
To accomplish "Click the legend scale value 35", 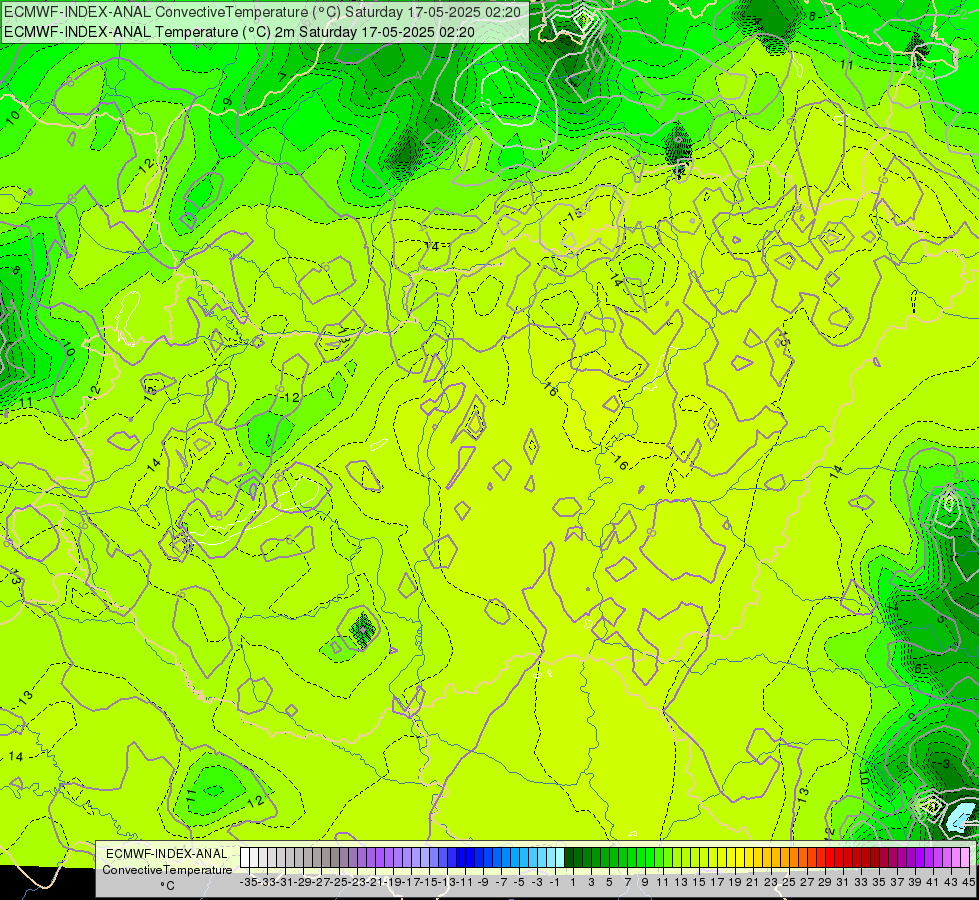I will [x=878, y=883].
